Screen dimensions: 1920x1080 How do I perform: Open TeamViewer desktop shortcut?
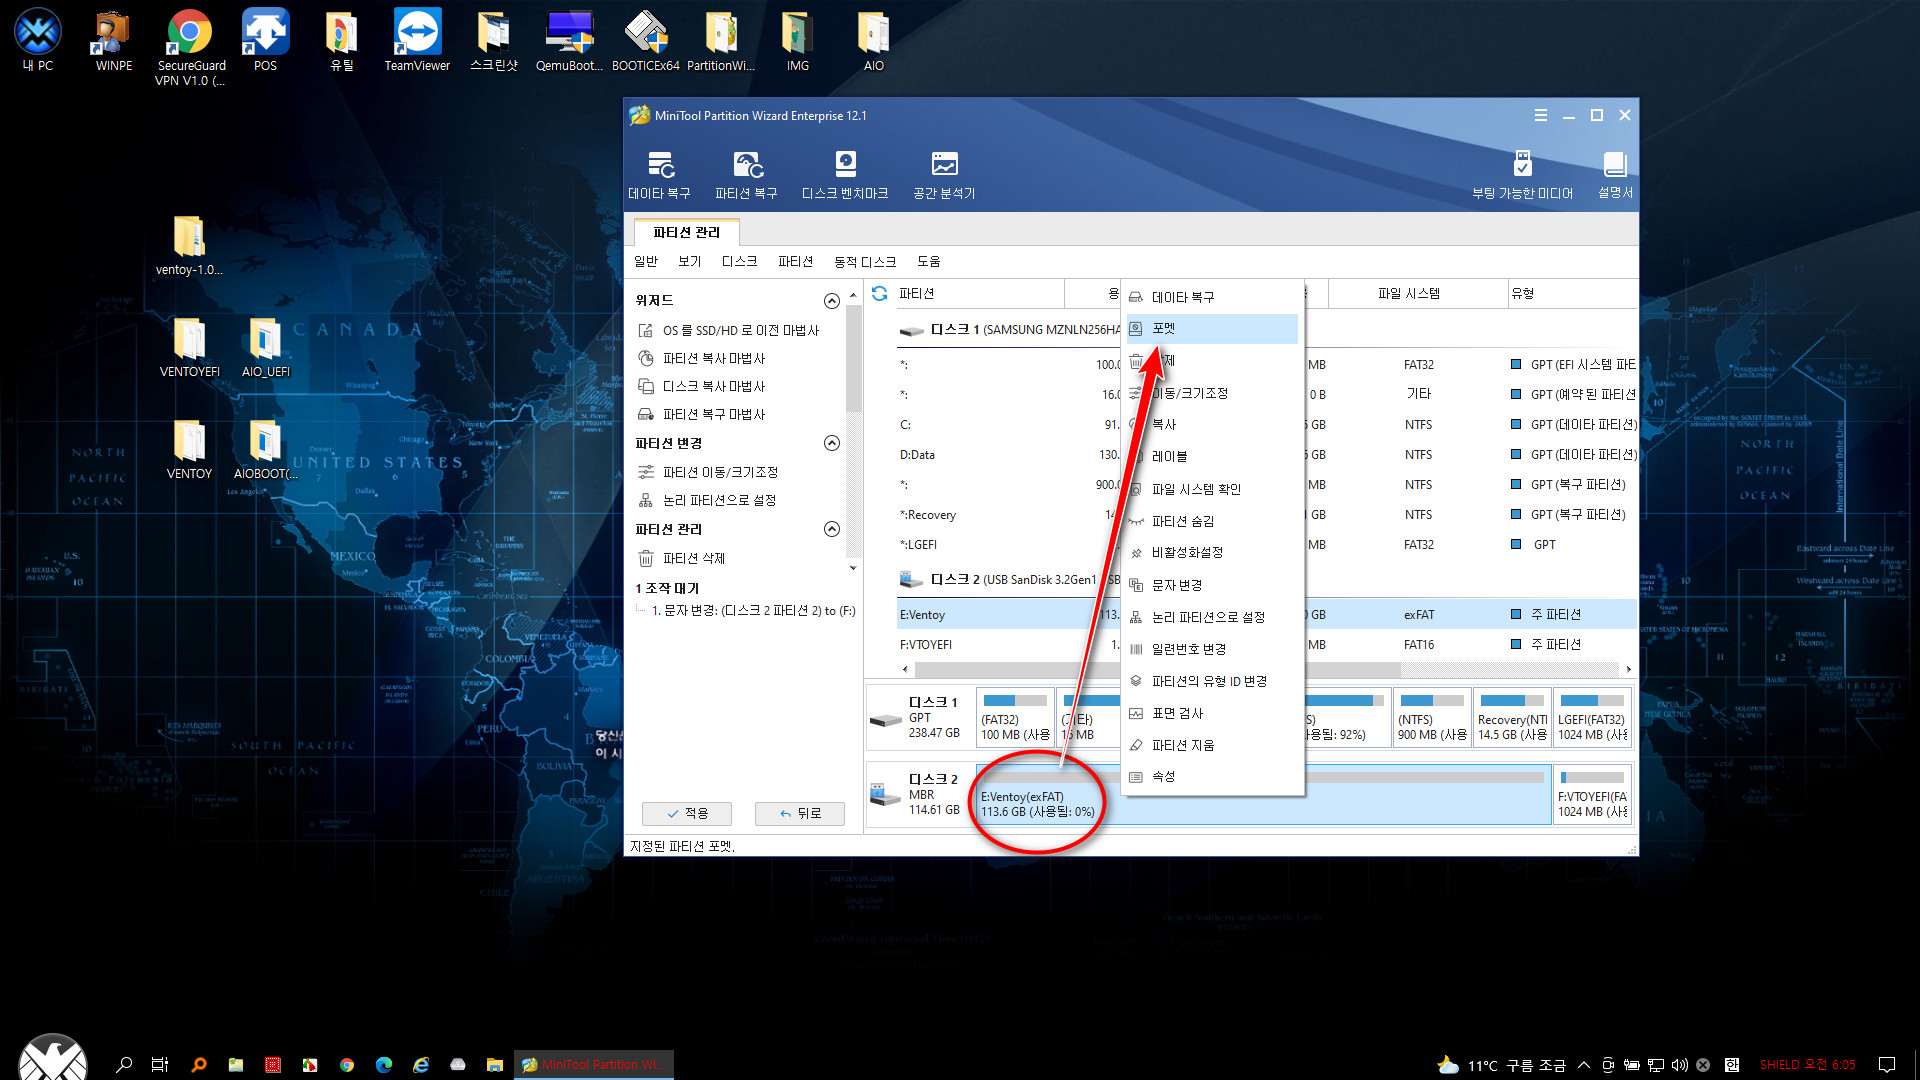coord(417,40)
